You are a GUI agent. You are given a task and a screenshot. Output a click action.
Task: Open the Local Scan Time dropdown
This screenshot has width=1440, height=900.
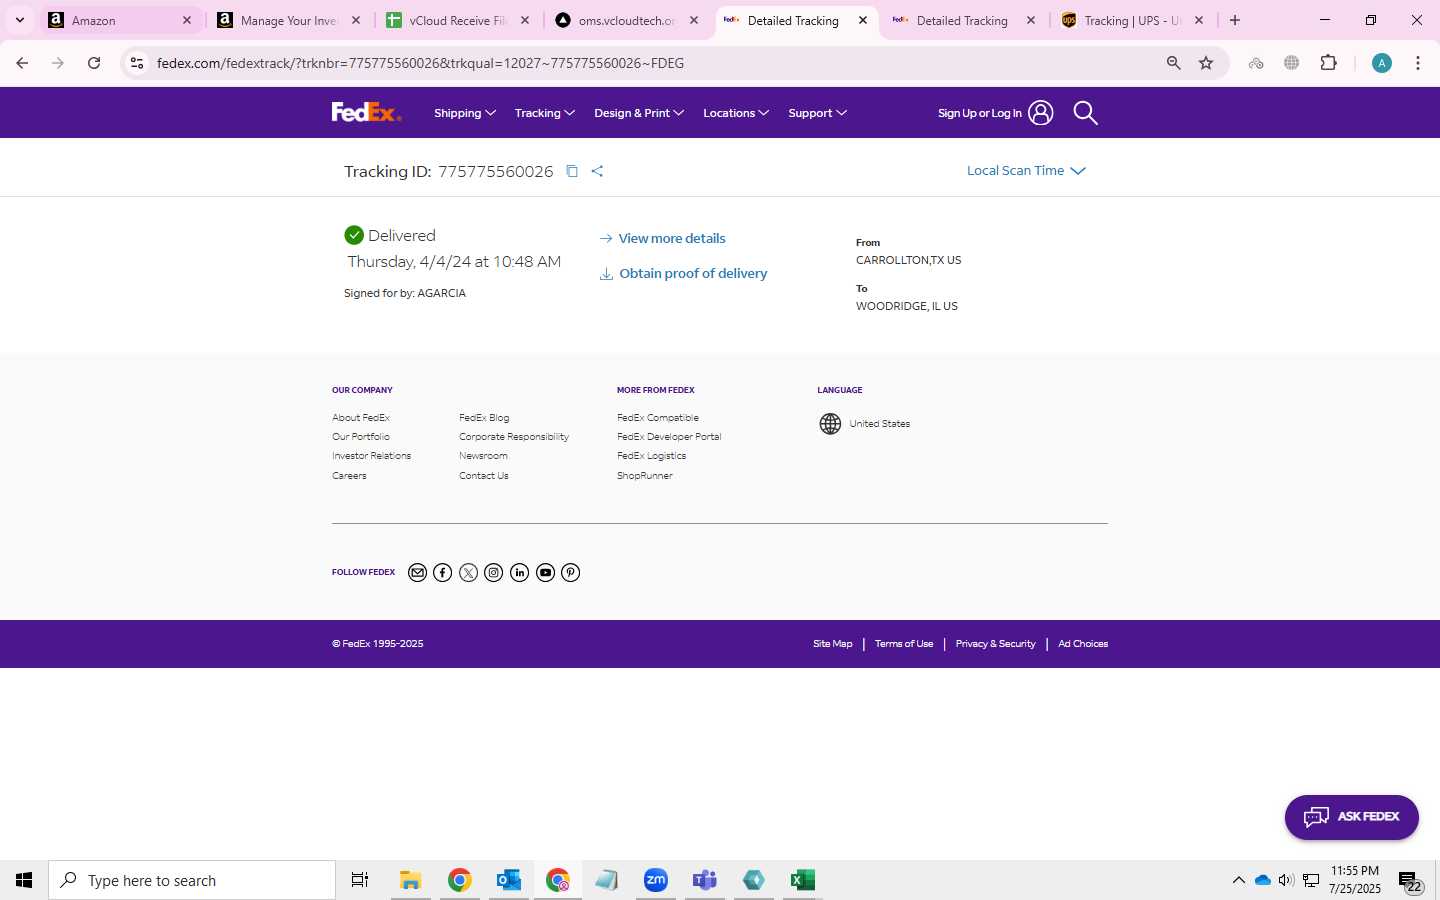coord(1026,171)
